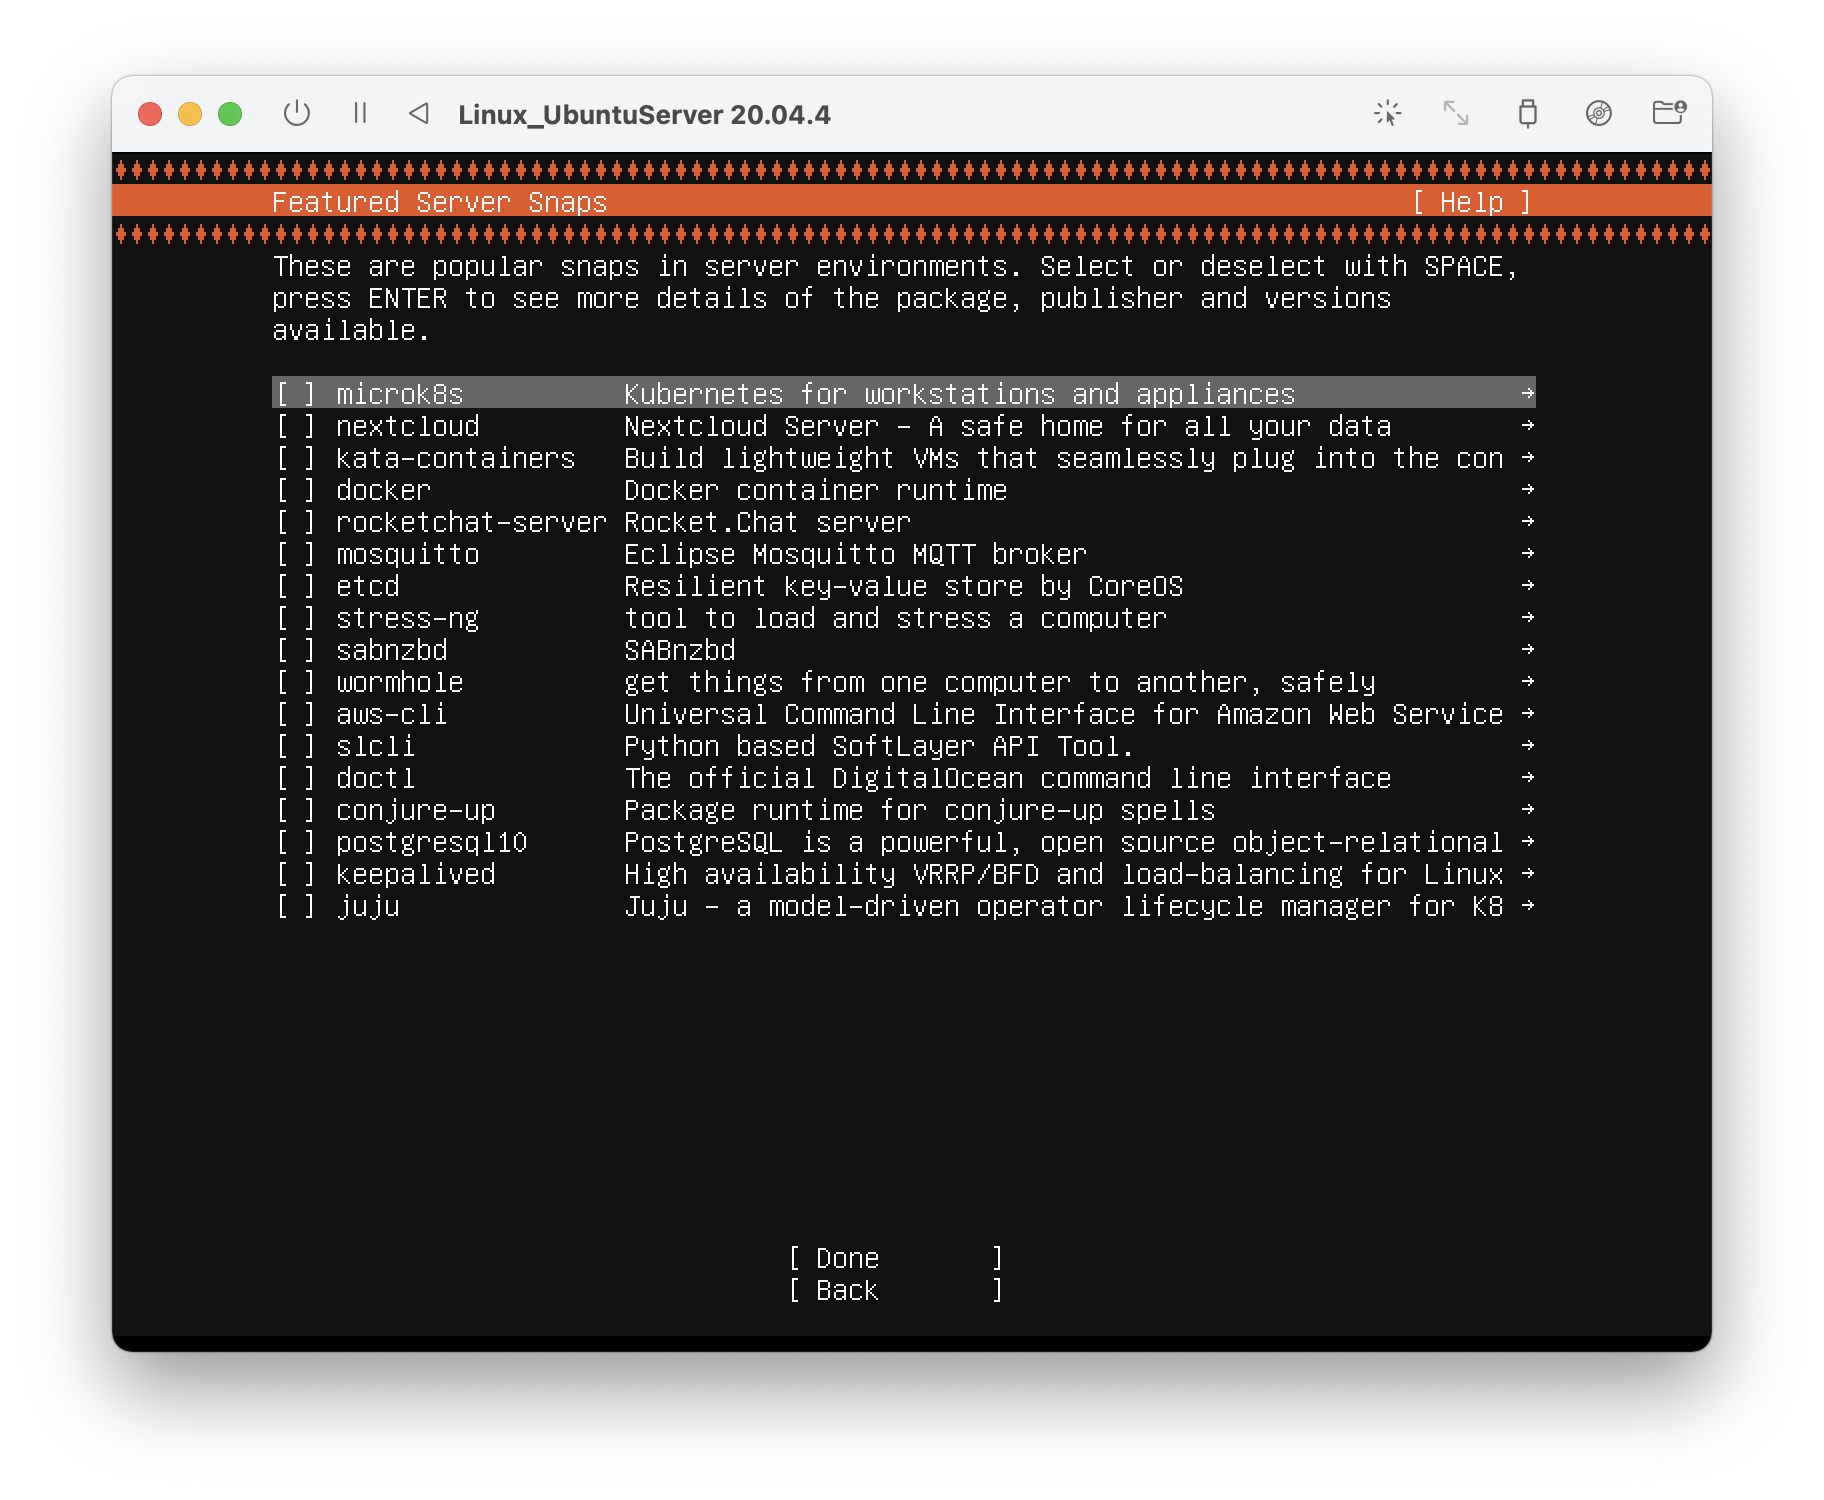Expand details arrow for keepalived row
The height and width of the screenshot is (1500, 1824).
pyautogui.click(x=1527, y=873)
